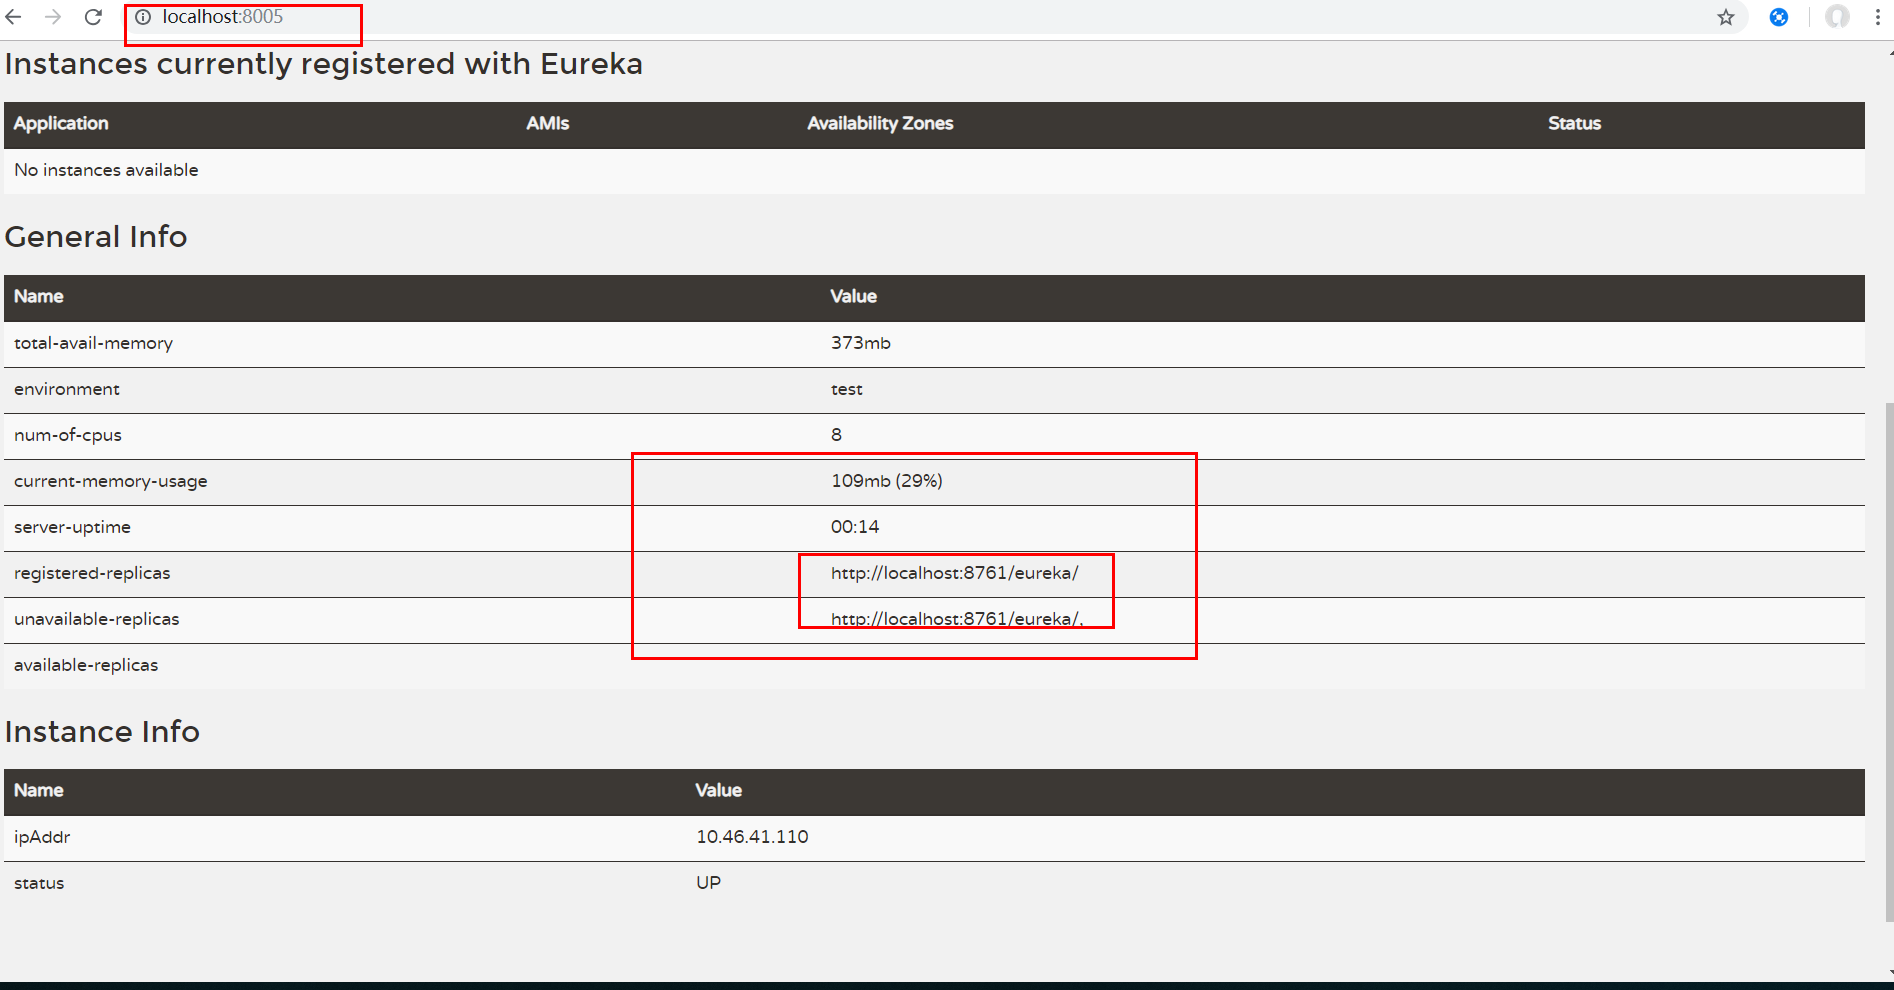Click the AMIs column header

pos(548,123)
